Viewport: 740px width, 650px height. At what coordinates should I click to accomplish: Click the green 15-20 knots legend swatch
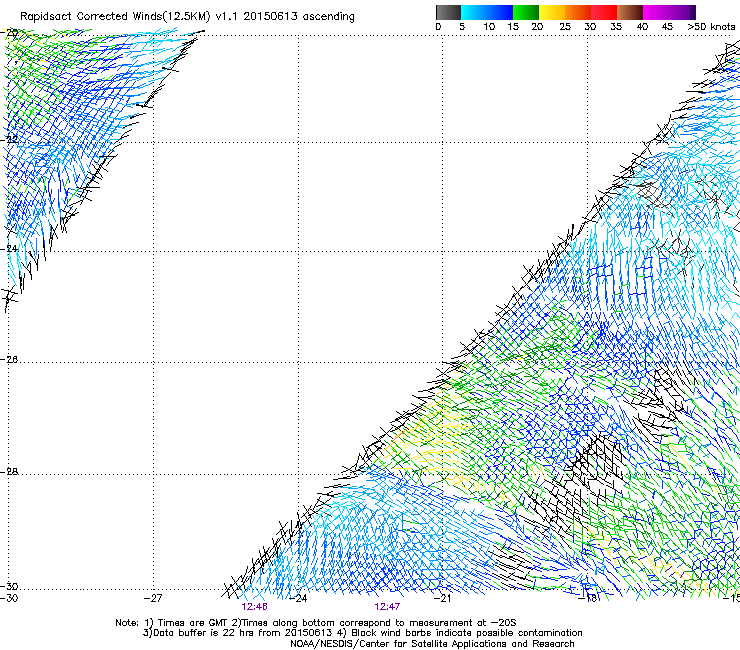click(x=526, y=12)
